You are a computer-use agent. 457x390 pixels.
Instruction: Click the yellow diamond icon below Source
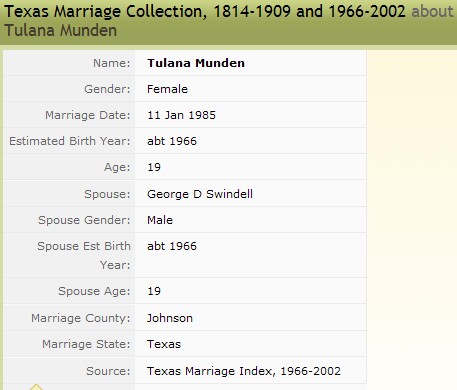pos(36,387)
